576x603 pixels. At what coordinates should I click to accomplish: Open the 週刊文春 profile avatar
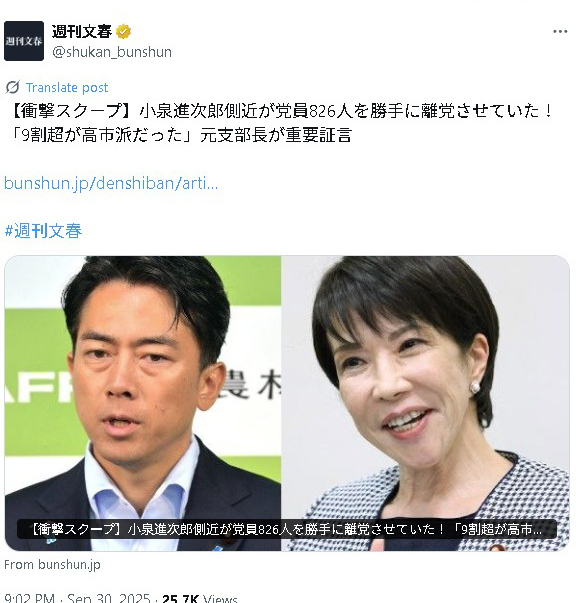(24, 41)
